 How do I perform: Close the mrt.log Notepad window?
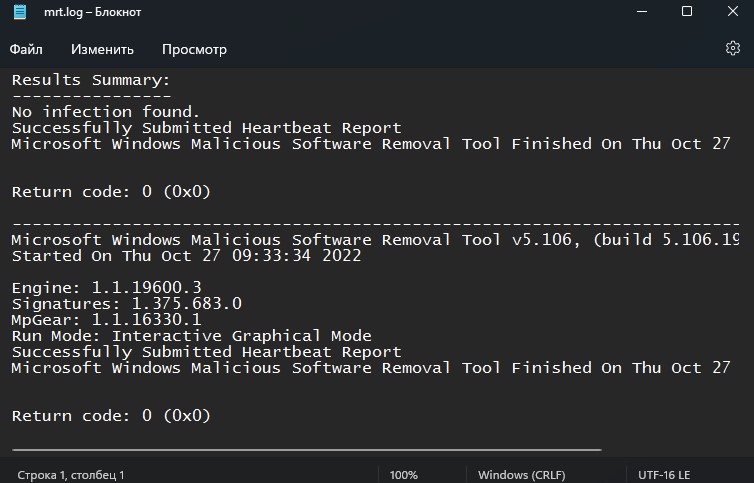click(x=732, y=12)
